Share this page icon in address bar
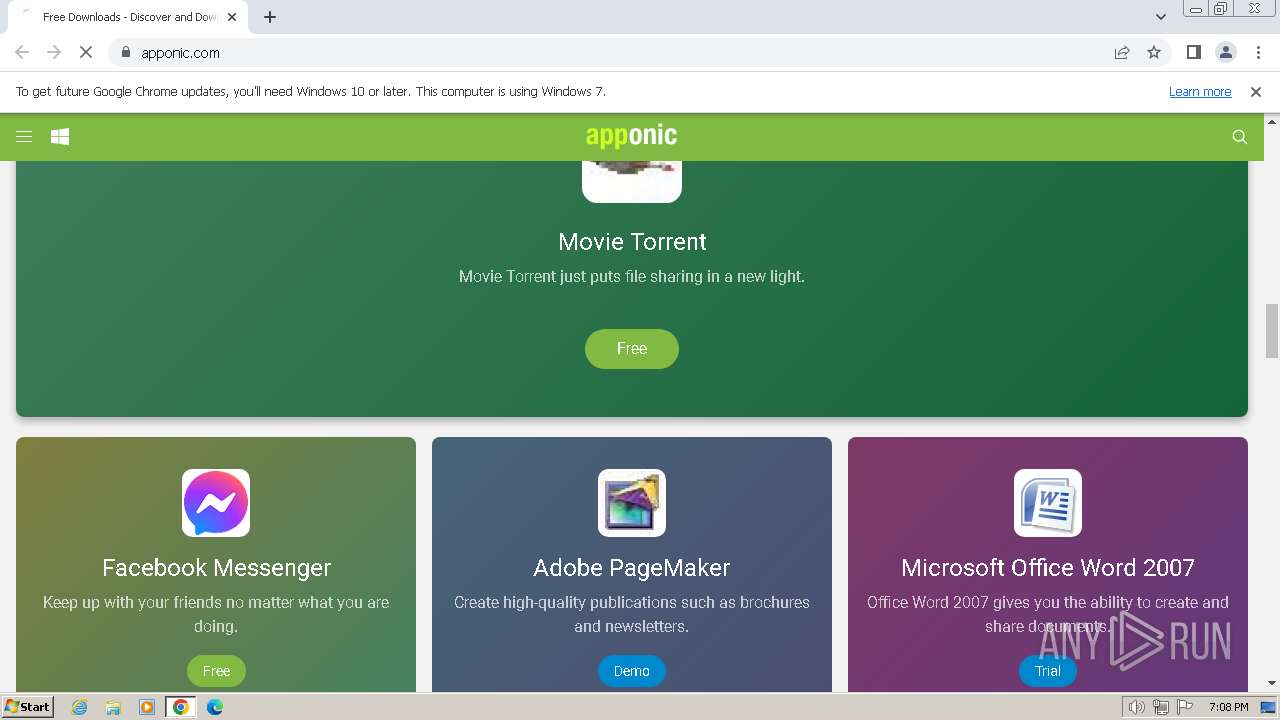 (x=1122, y=53)
